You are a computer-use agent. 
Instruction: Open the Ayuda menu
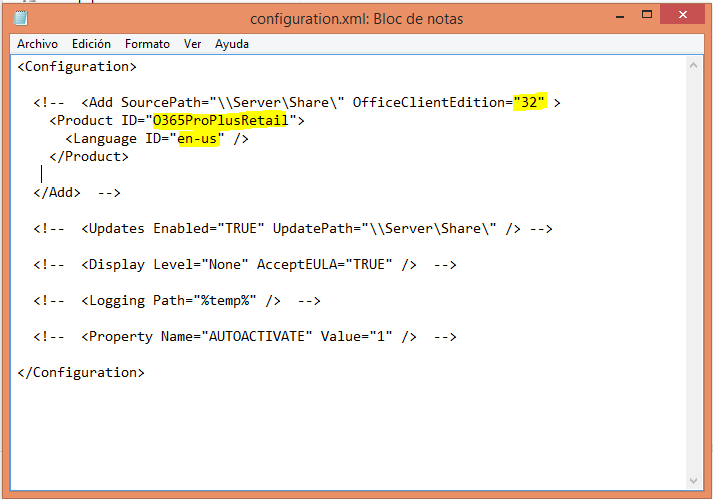click(x=232, y=44)
